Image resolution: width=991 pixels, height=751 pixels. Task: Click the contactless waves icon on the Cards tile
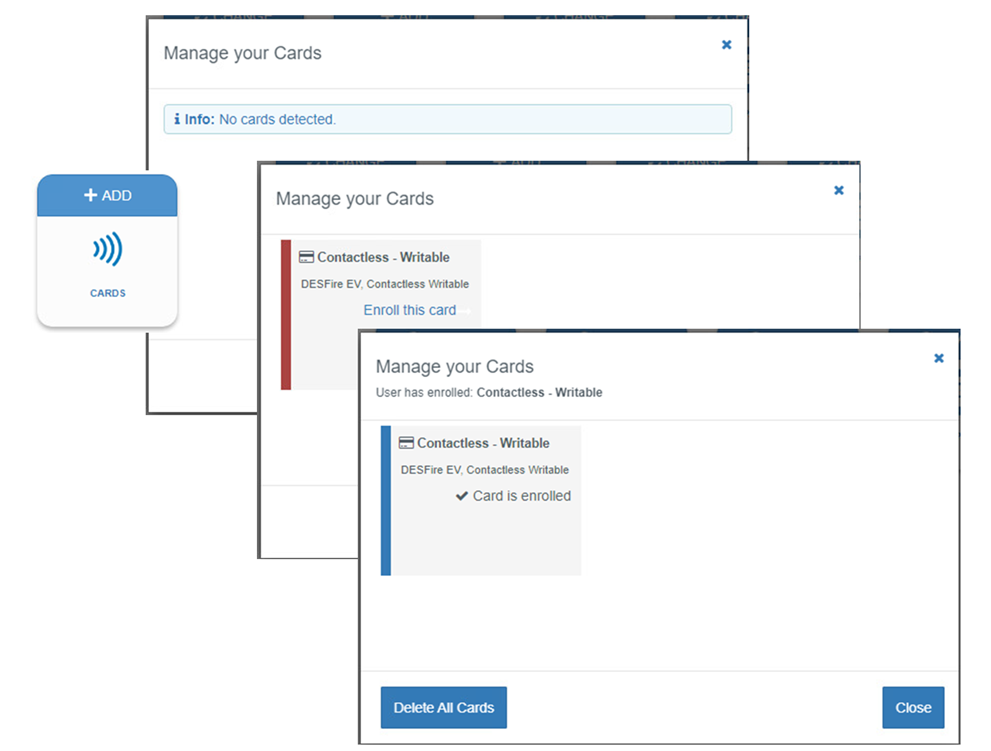pyautogui.click(x=107, y=249)
